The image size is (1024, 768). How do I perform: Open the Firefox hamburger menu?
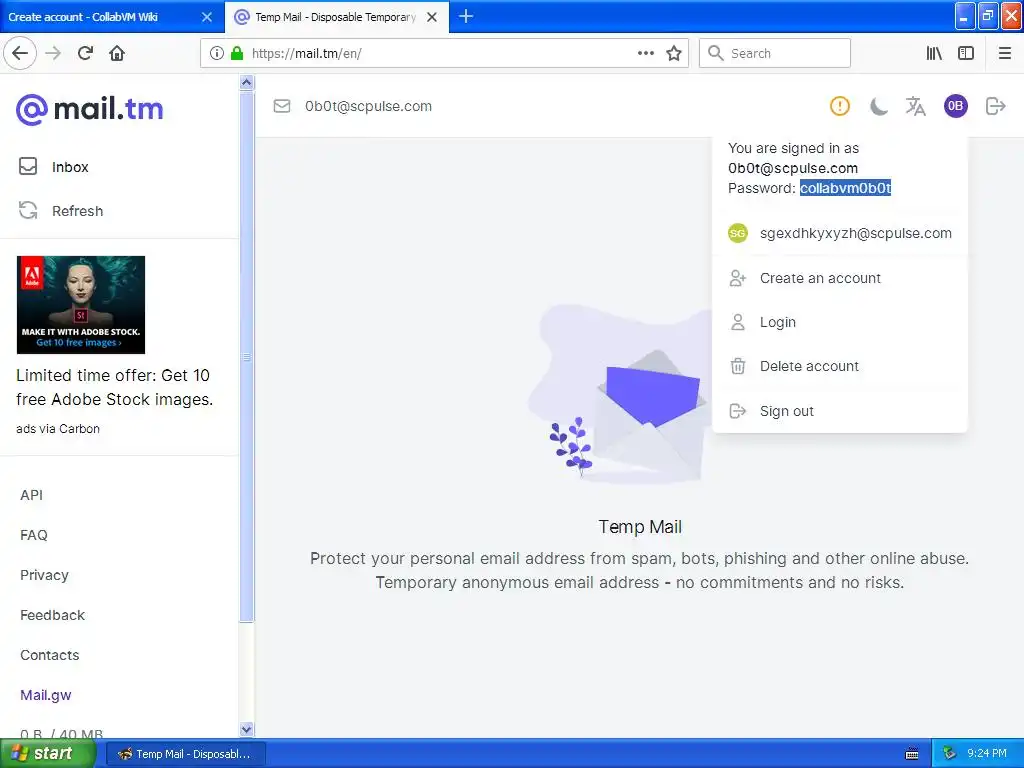[1004, 53]
